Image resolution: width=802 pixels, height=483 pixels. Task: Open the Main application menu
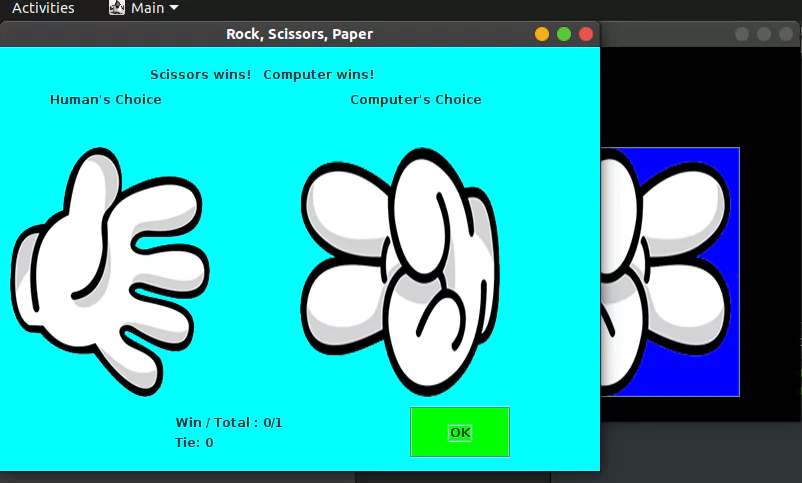click(x=144, y=8)
